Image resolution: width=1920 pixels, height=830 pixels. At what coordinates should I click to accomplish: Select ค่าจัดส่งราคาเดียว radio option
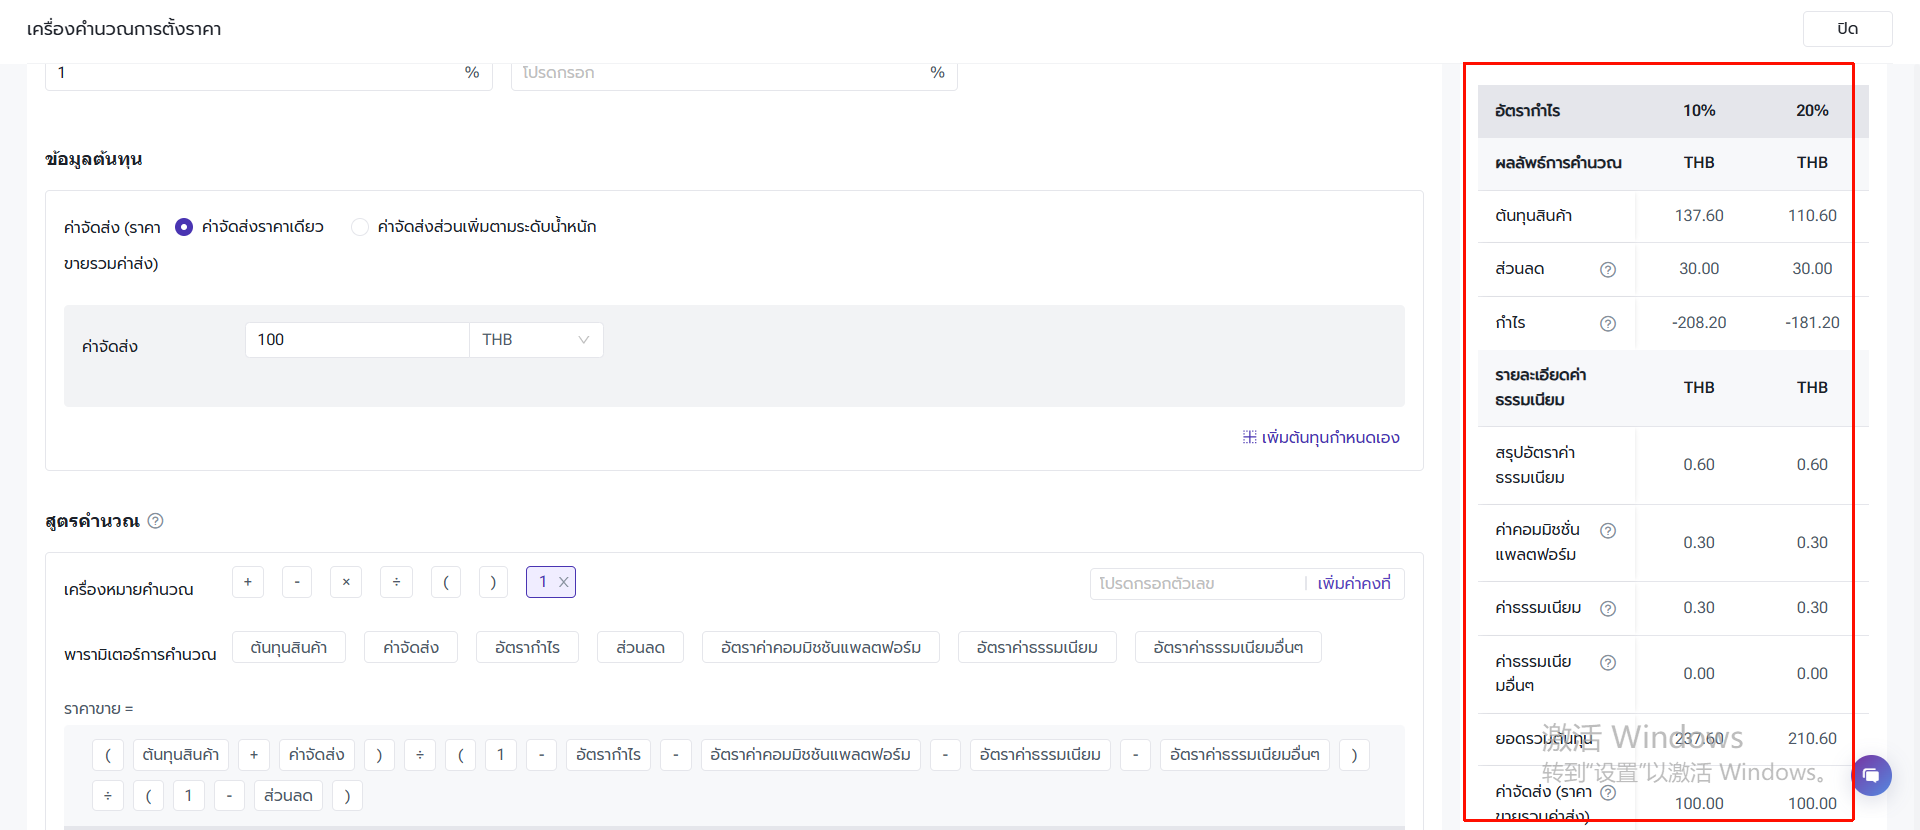point(184,227)
